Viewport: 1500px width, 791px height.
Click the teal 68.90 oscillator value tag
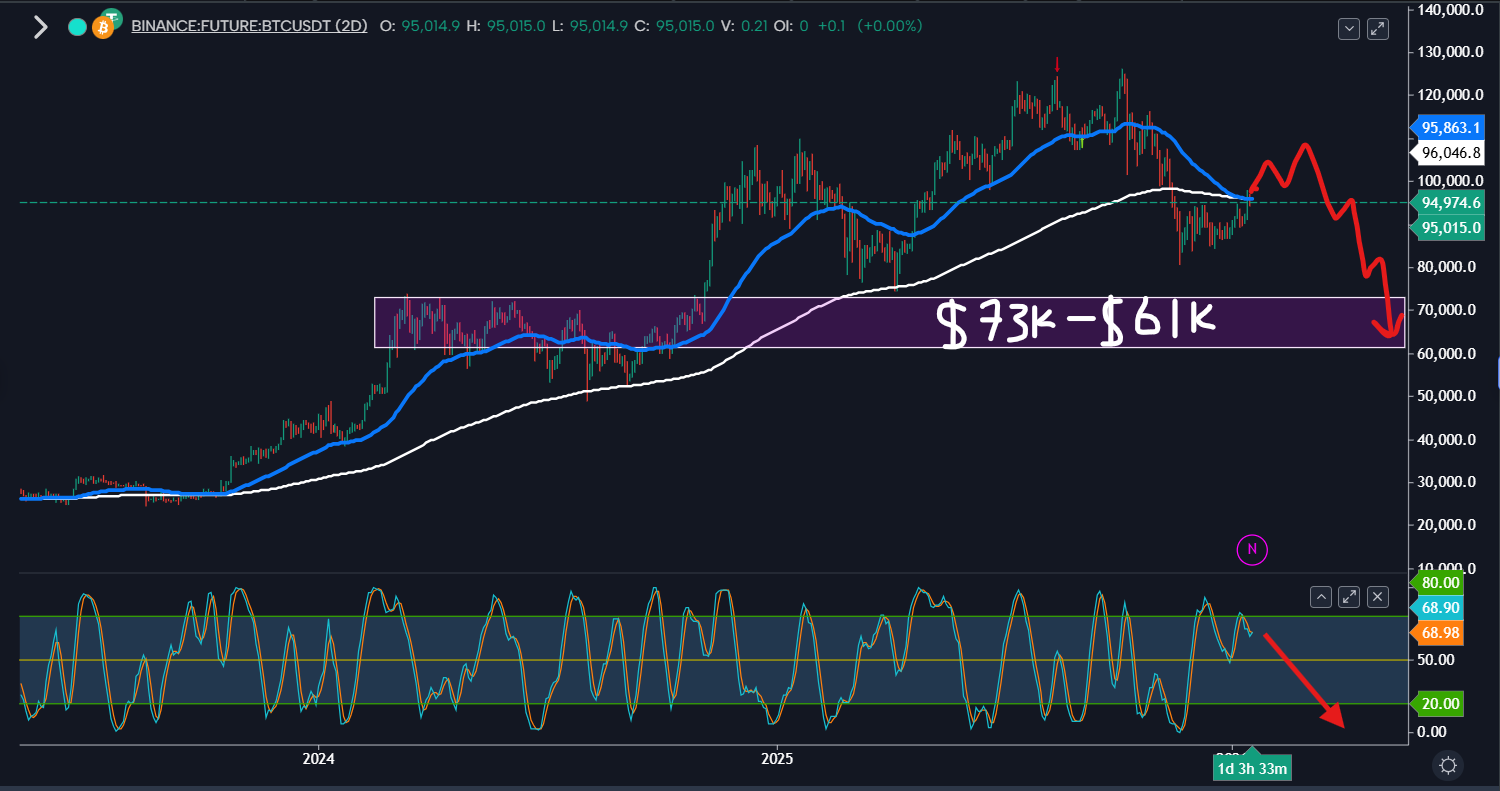point(1436,607)
